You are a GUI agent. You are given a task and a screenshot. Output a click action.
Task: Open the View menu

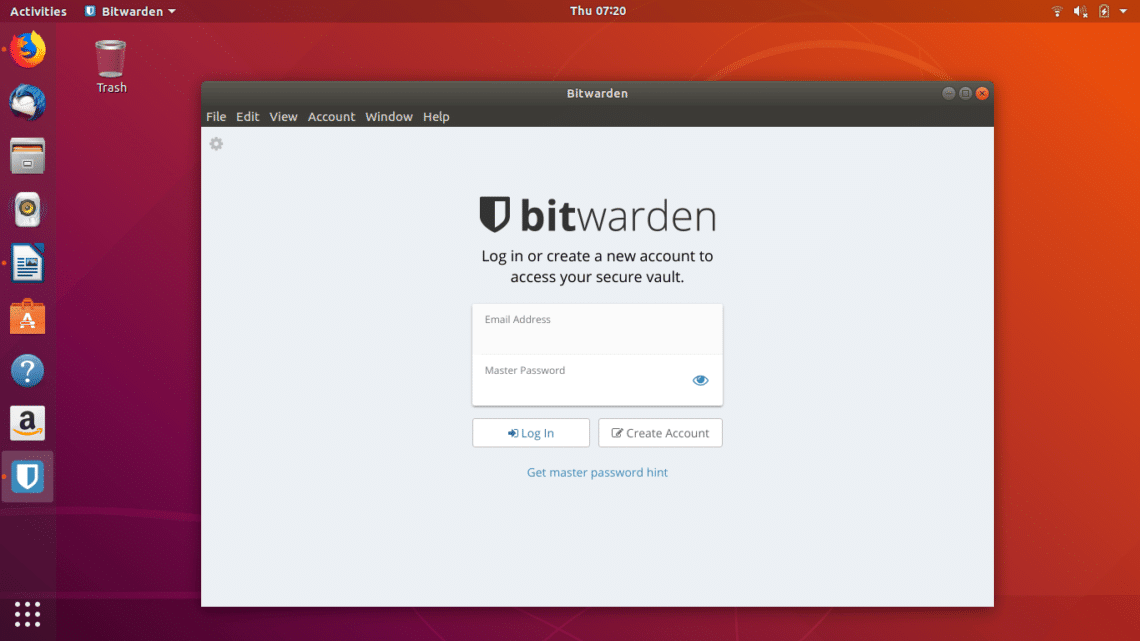(x=283, y=117)
